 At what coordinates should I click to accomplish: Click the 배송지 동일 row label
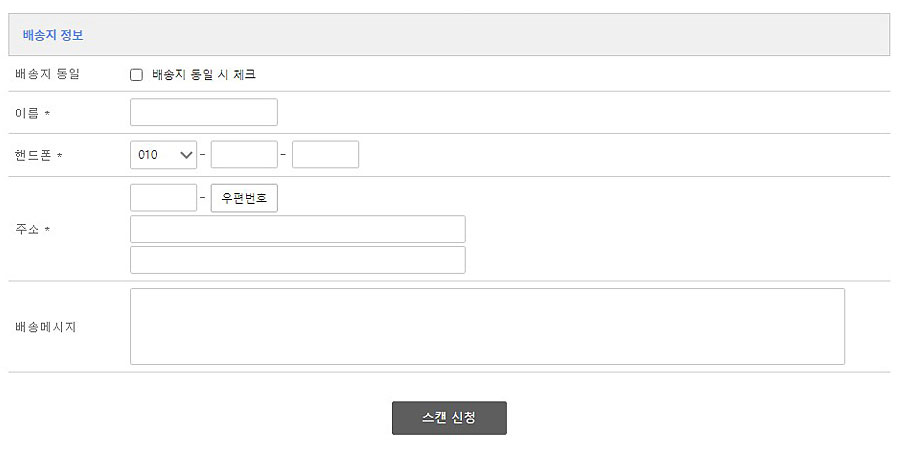pos(47,74)
